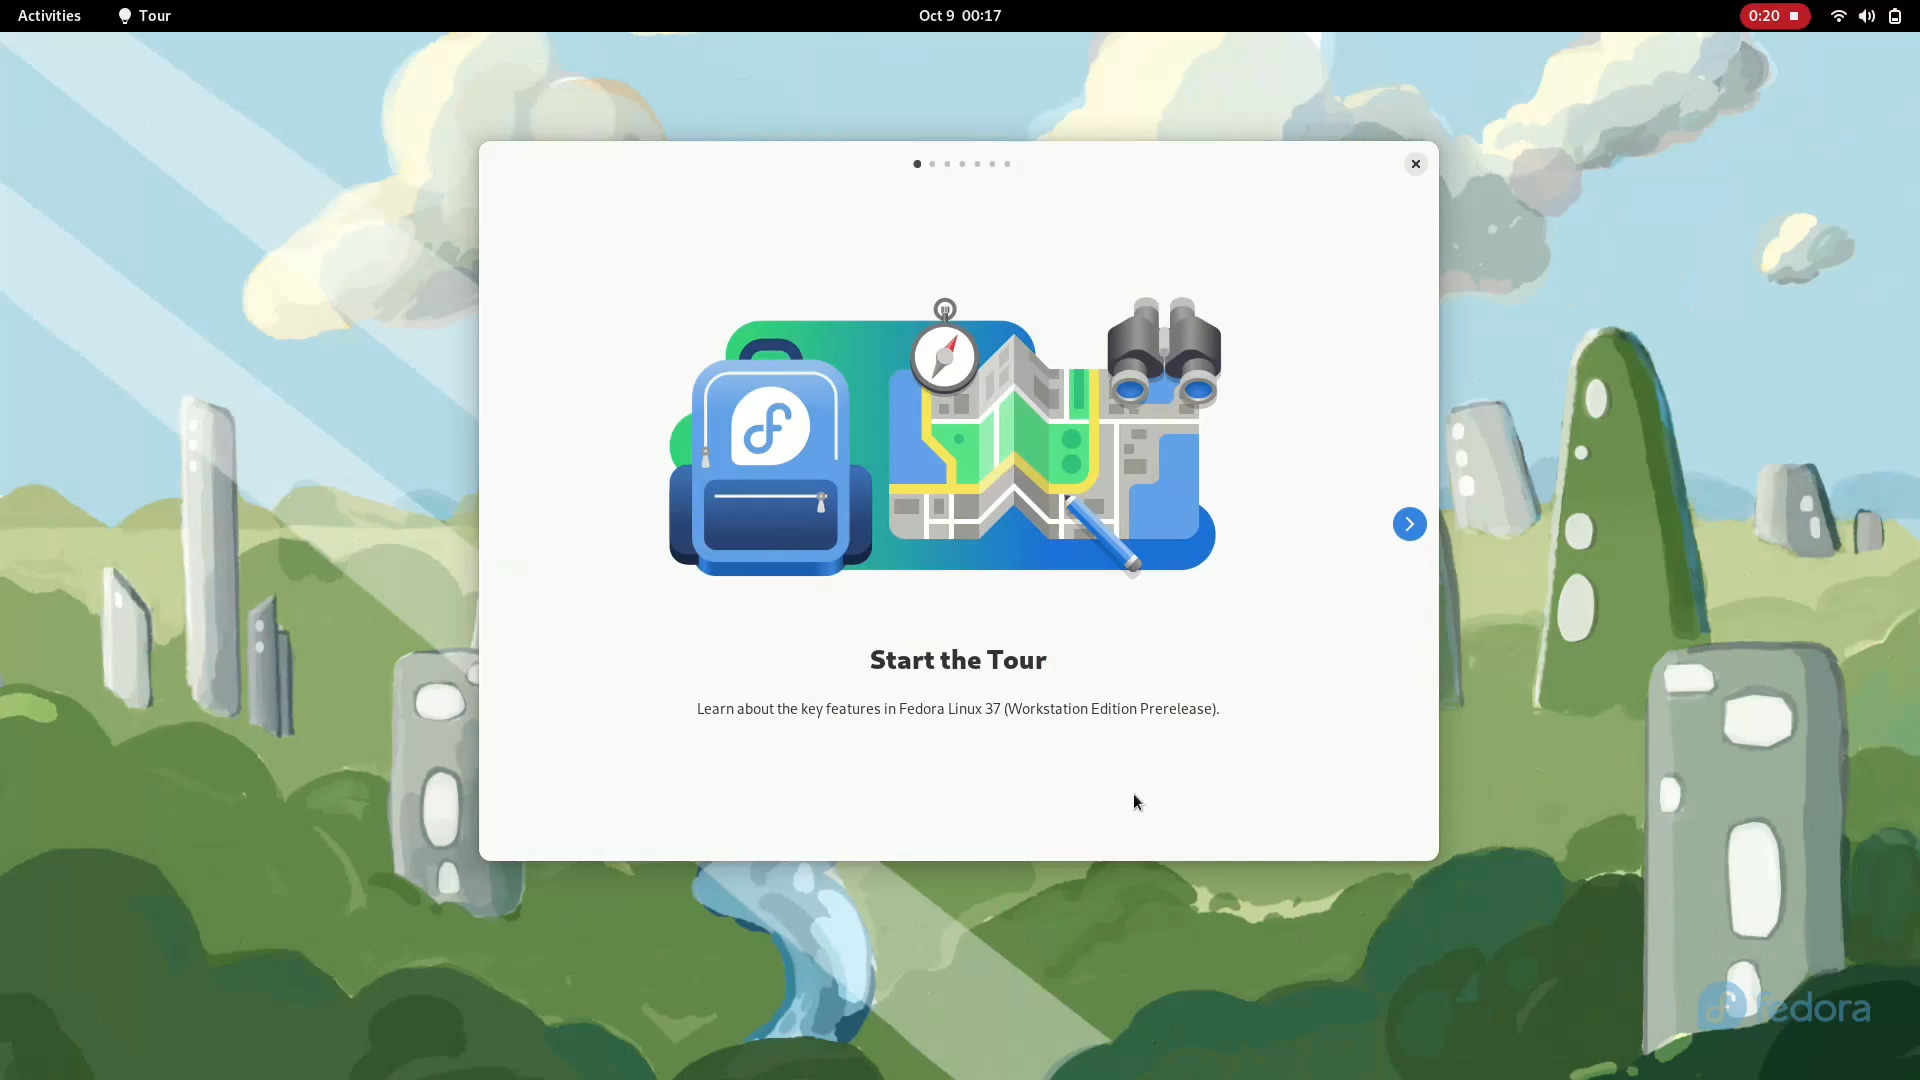Open the Activities overview
This screenshot has width=1920, height=1080.
point(48,15)
